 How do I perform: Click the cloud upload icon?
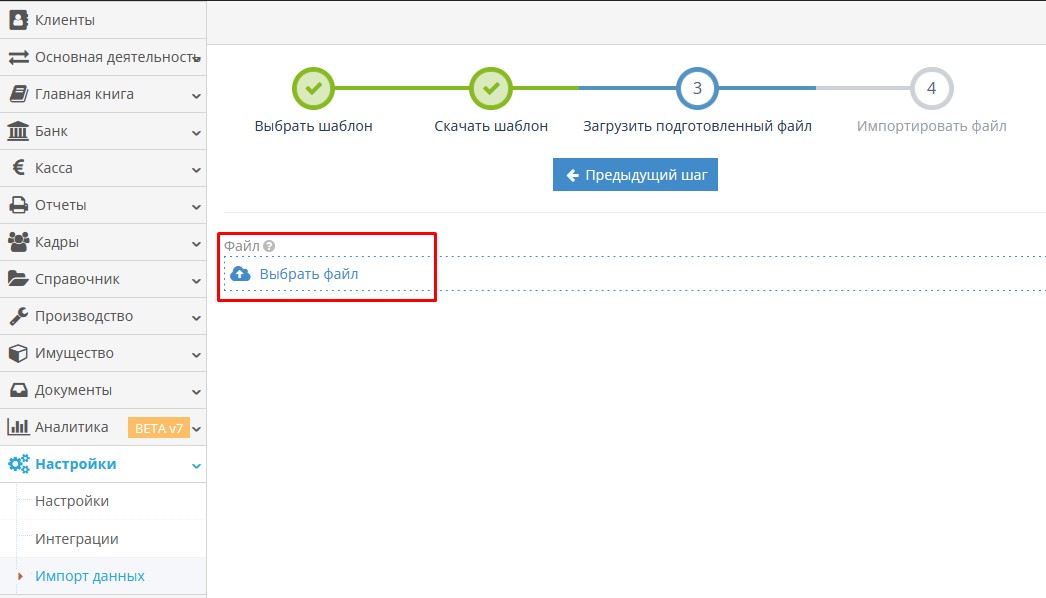point(240,274)
